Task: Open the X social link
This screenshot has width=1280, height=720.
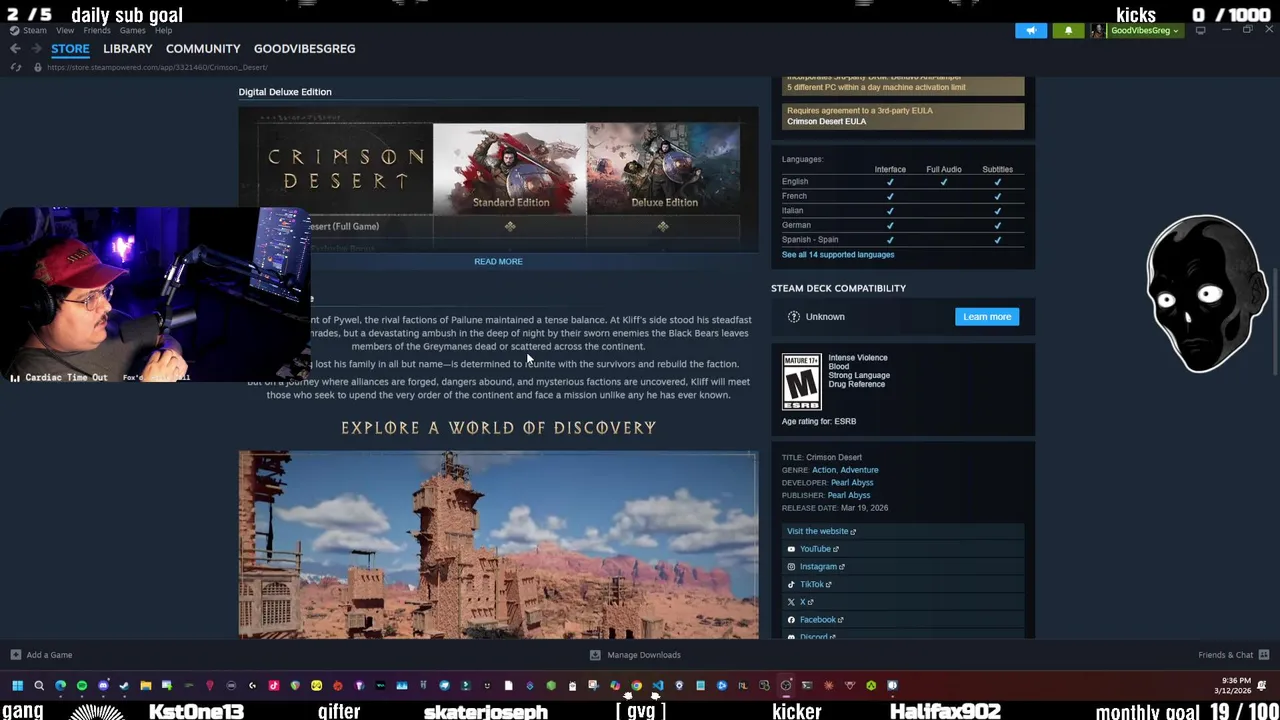Action: tap(801, 602)
